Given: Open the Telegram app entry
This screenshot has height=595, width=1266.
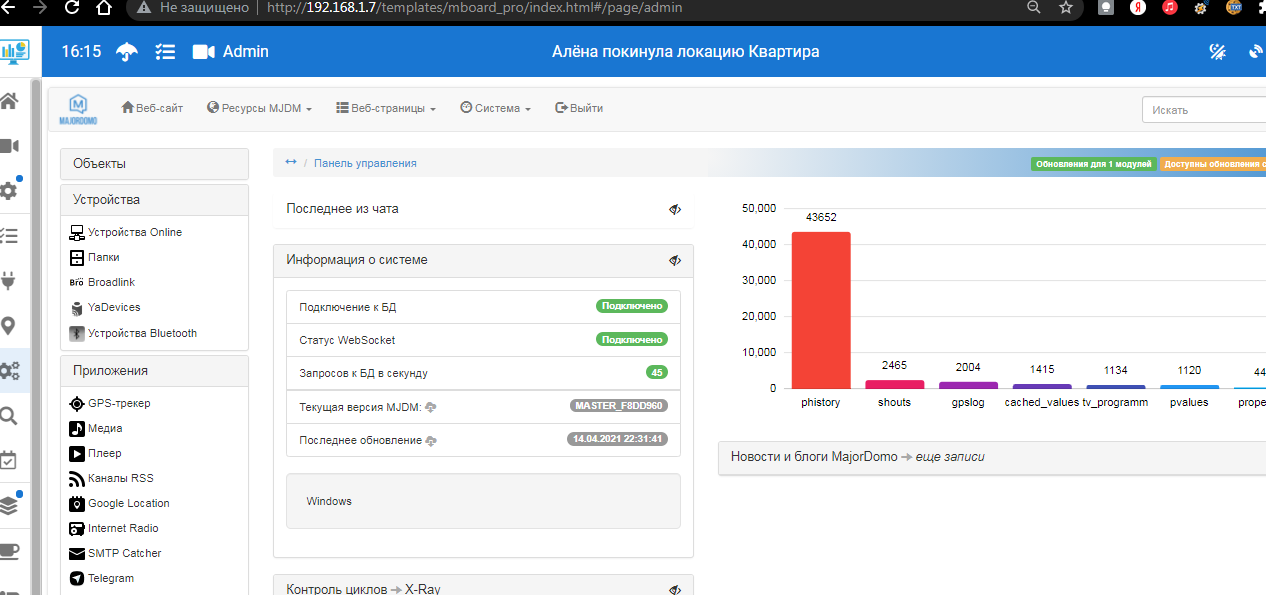Looking at the screenshot, I should pyautogui.click(x=110, y=578).
